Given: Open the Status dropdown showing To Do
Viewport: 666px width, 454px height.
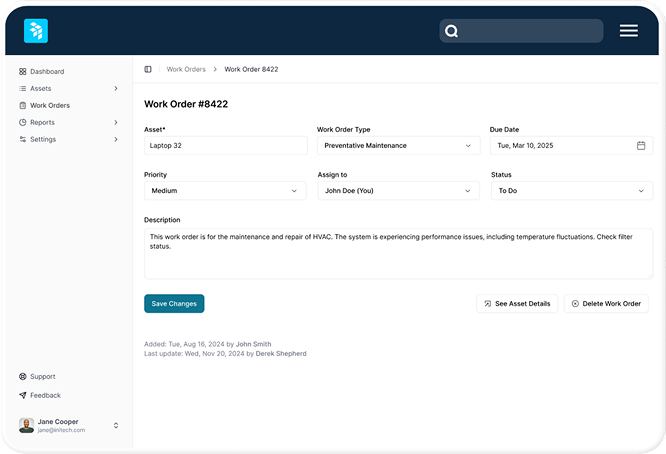Looking at the screenshot, I should click(x=572, y=191).
